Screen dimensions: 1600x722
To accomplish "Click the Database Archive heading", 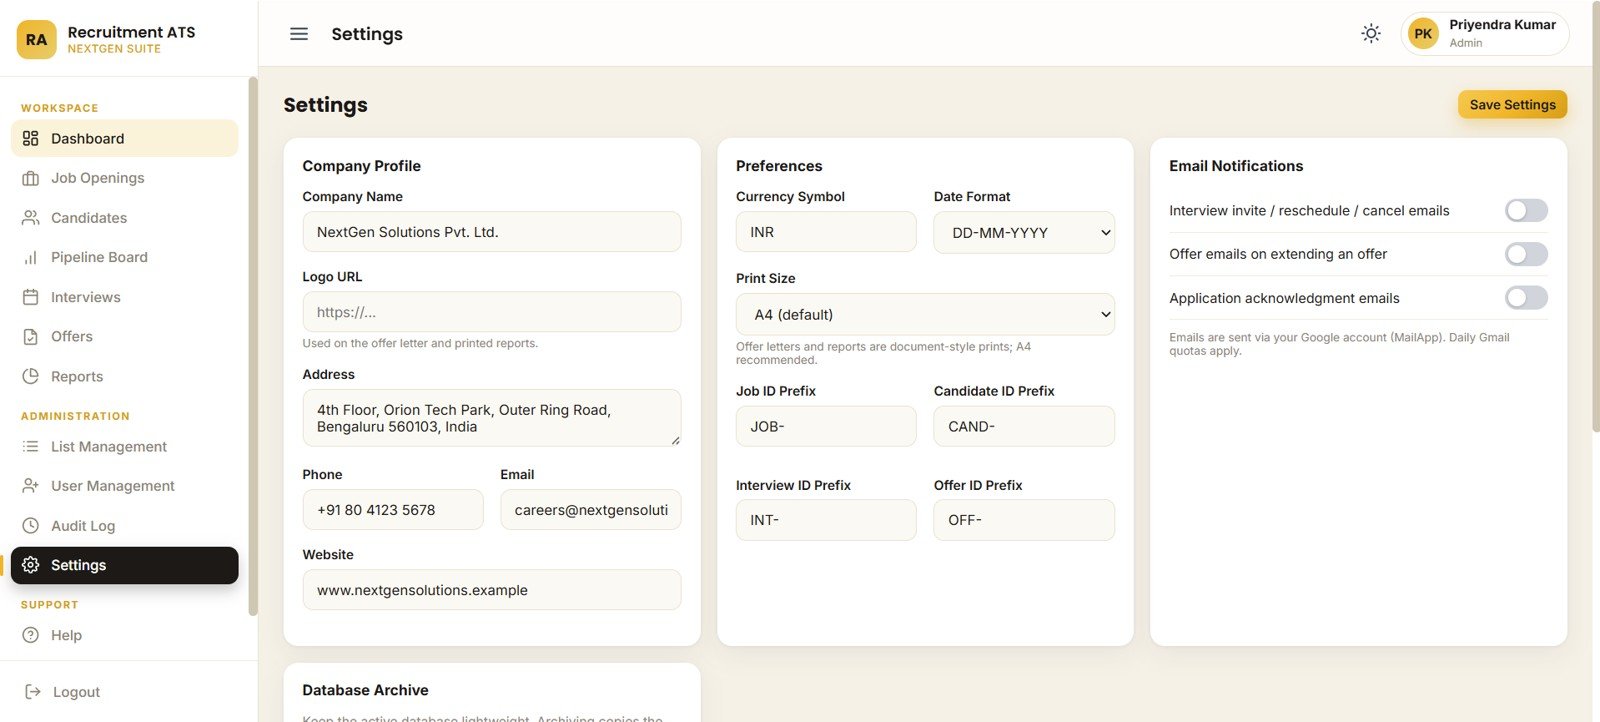I will tap(365, 690).
